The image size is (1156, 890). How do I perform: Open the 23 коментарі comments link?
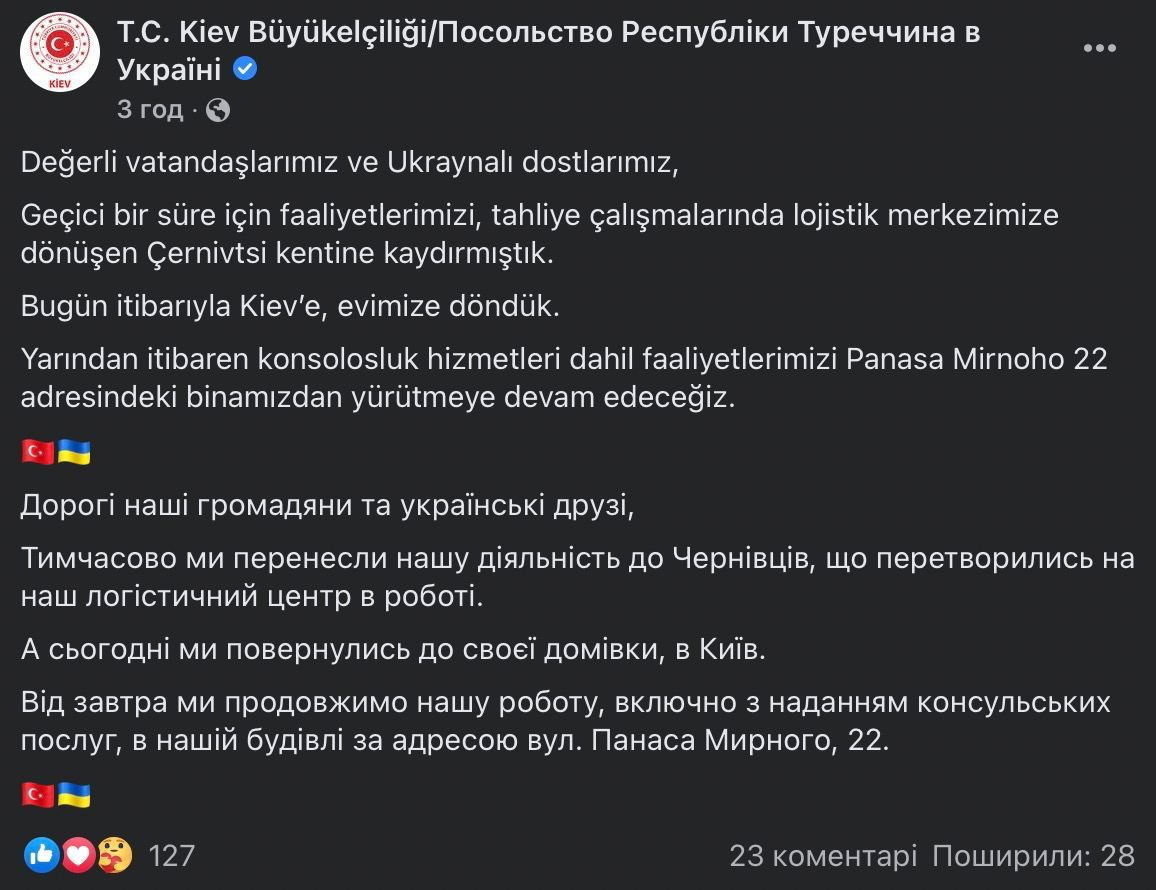tap(823, 856)
